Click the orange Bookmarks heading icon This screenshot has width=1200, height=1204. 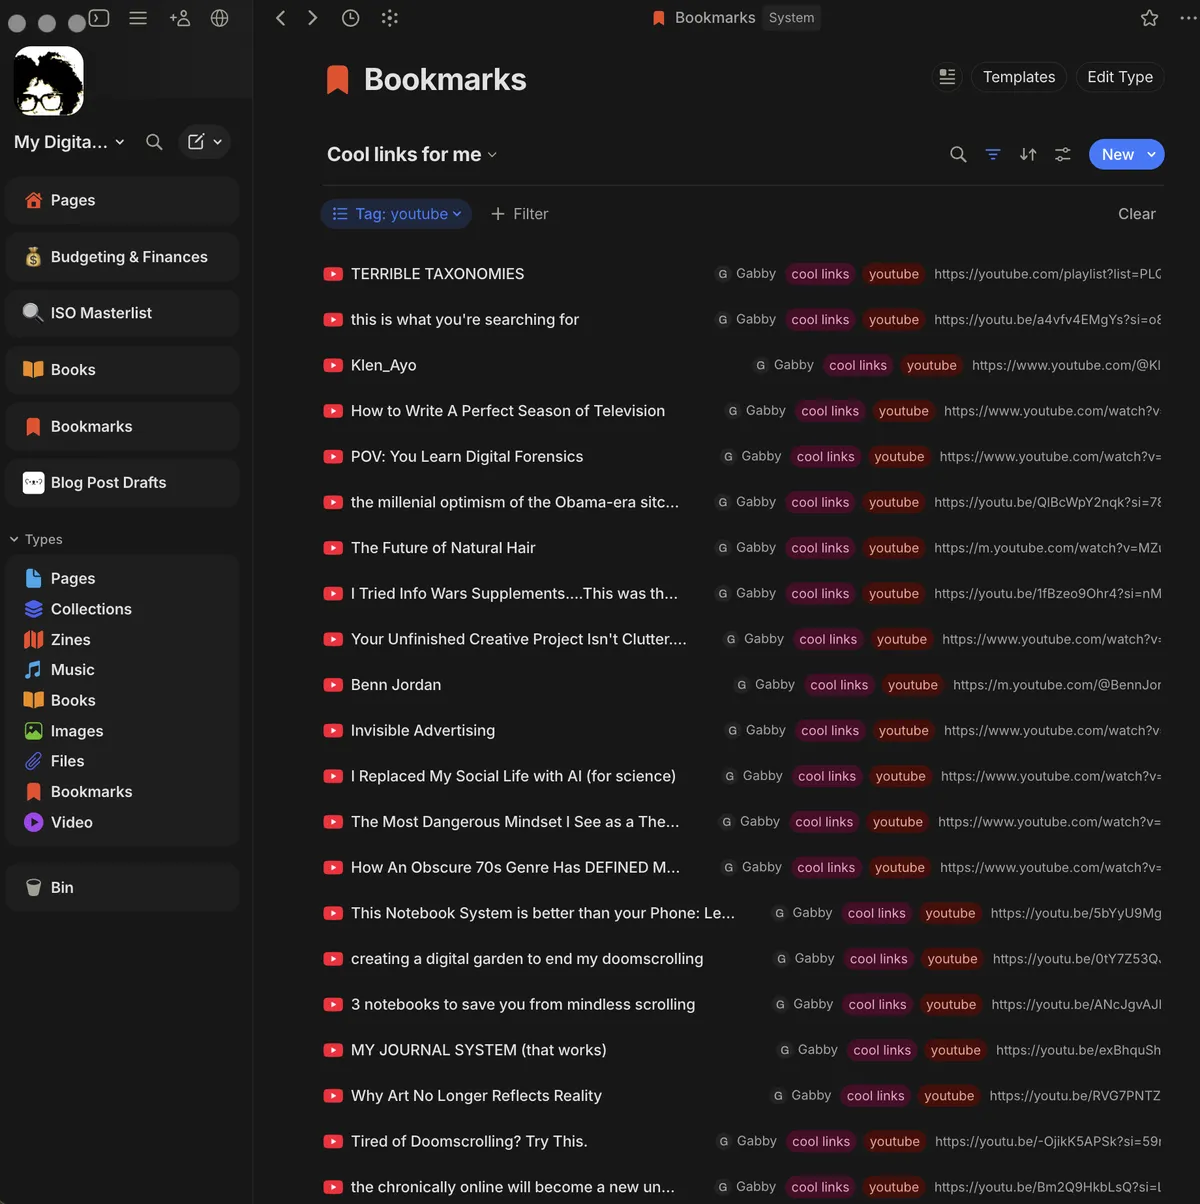coord(338,79)
